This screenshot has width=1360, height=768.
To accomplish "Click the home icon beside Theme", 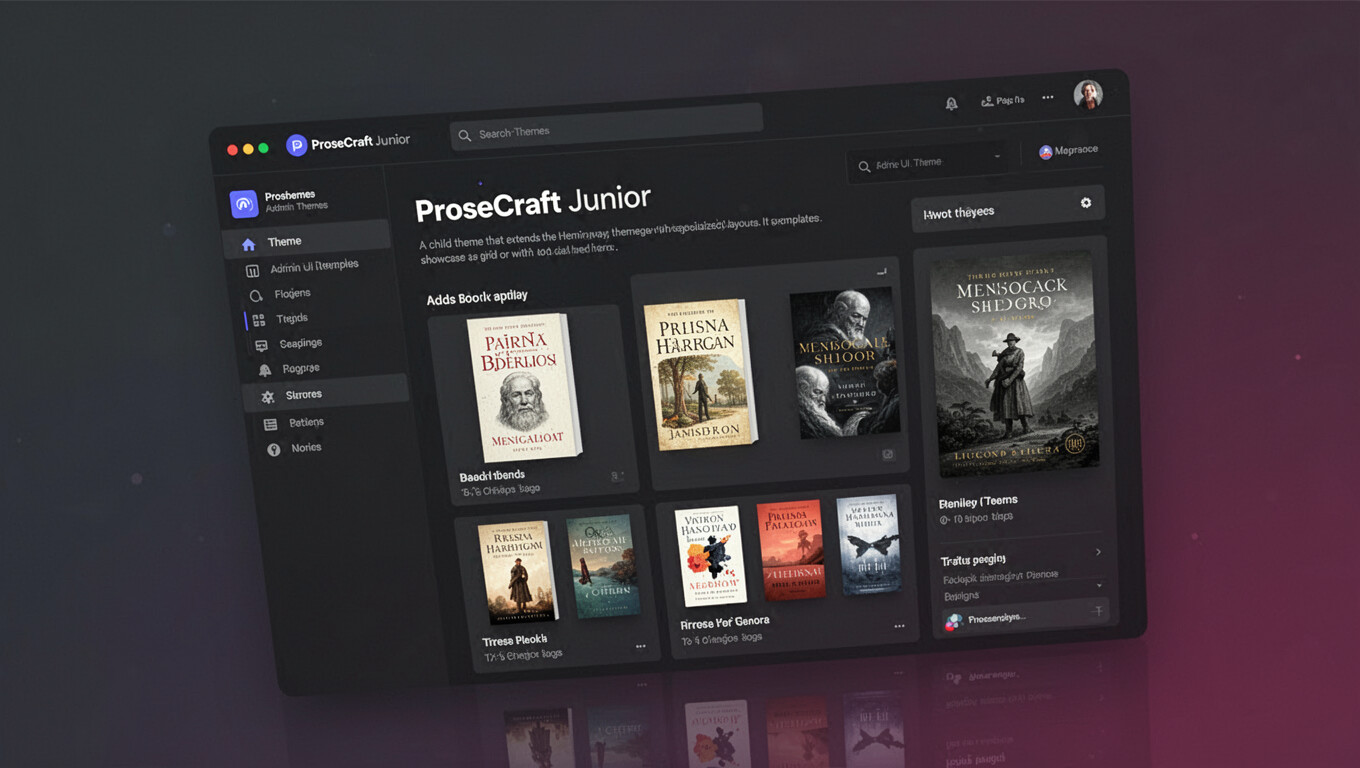I will pyautogui.click(x=249, y=244).
